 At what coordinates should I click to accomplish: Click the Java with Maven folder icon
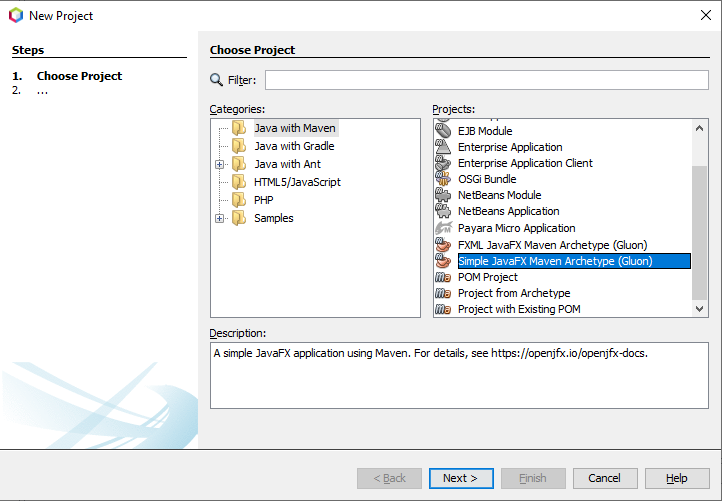point(239,128)
